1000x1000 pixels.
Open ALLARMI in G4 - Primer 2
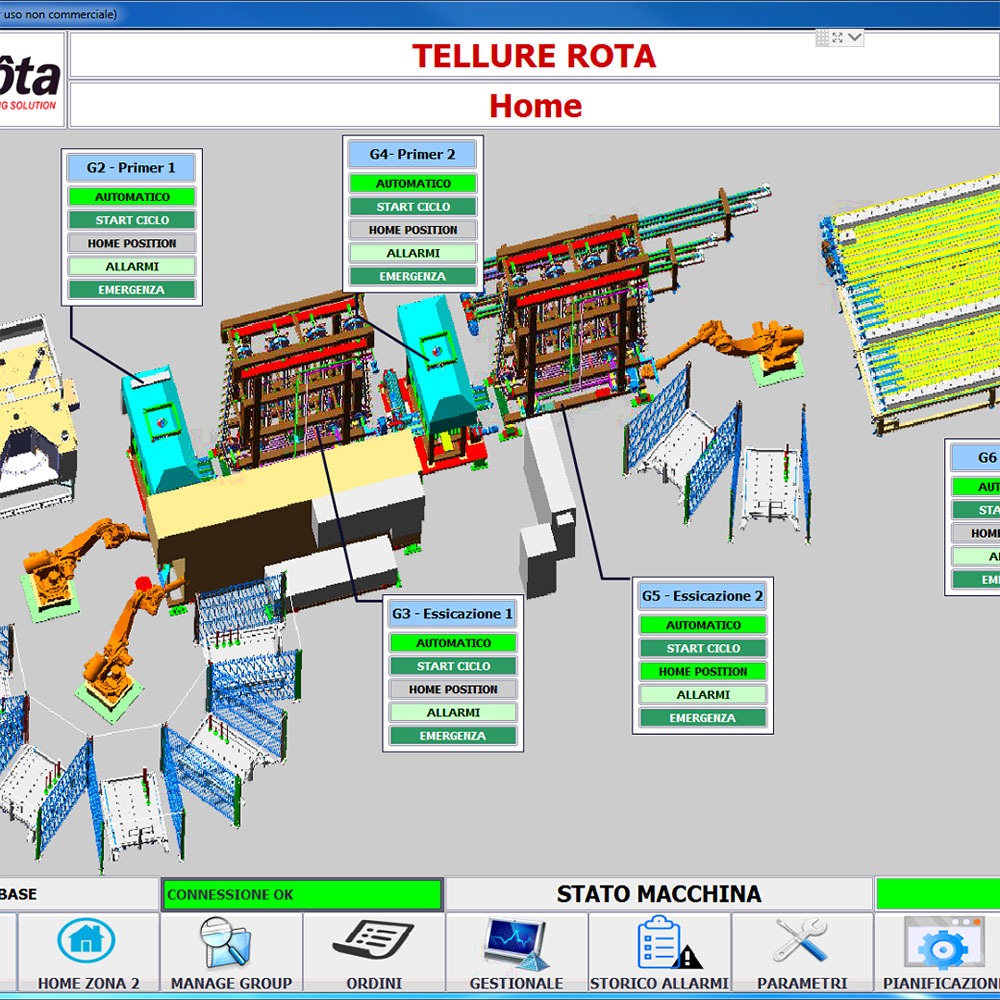point(413,253)
